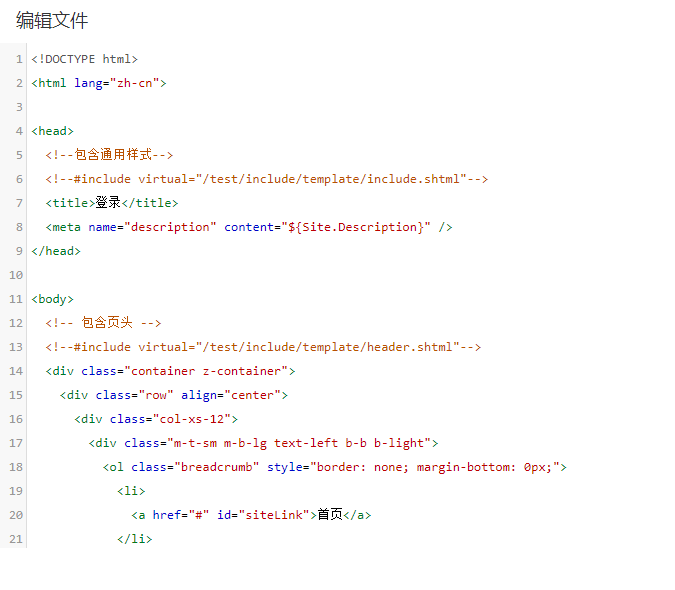Click the opening head tag

click(53, 131)
